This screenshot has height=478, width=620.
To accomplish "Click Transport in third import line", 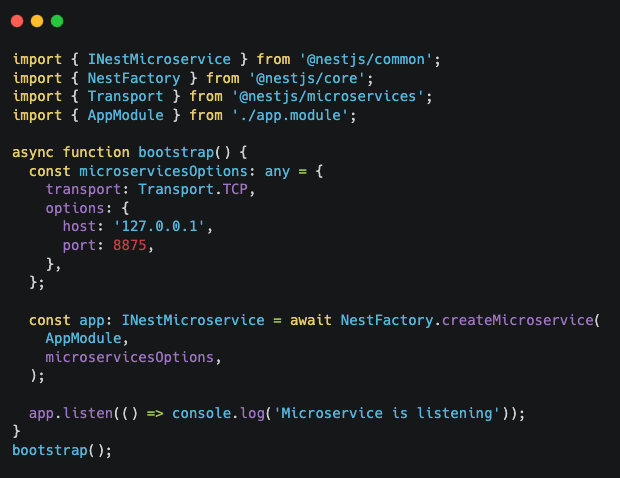I will point(125,96).
